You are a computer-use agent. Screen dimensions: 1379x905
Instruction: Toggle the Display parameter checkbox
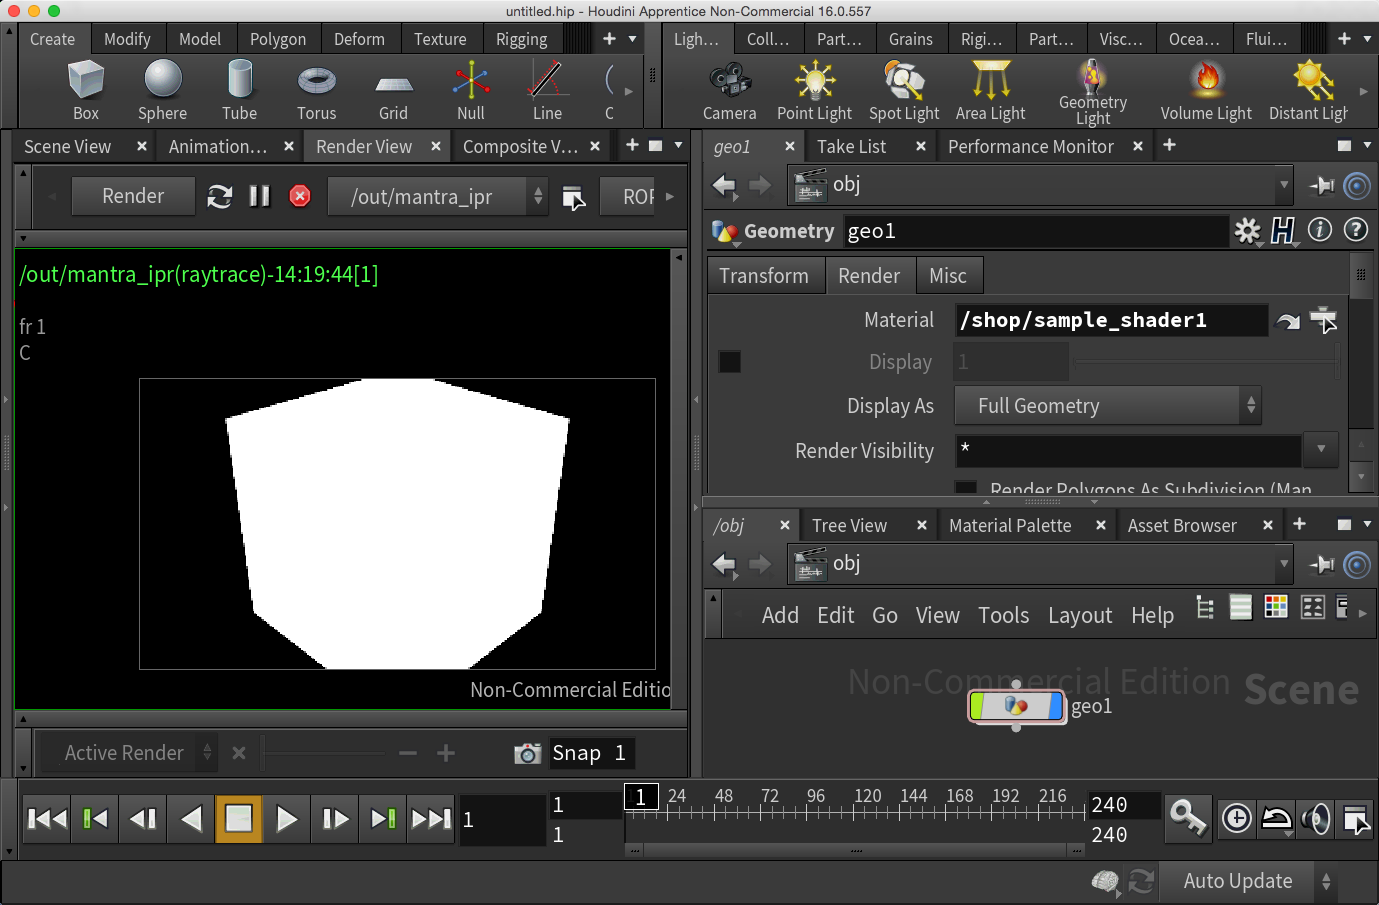pos(730,362)
